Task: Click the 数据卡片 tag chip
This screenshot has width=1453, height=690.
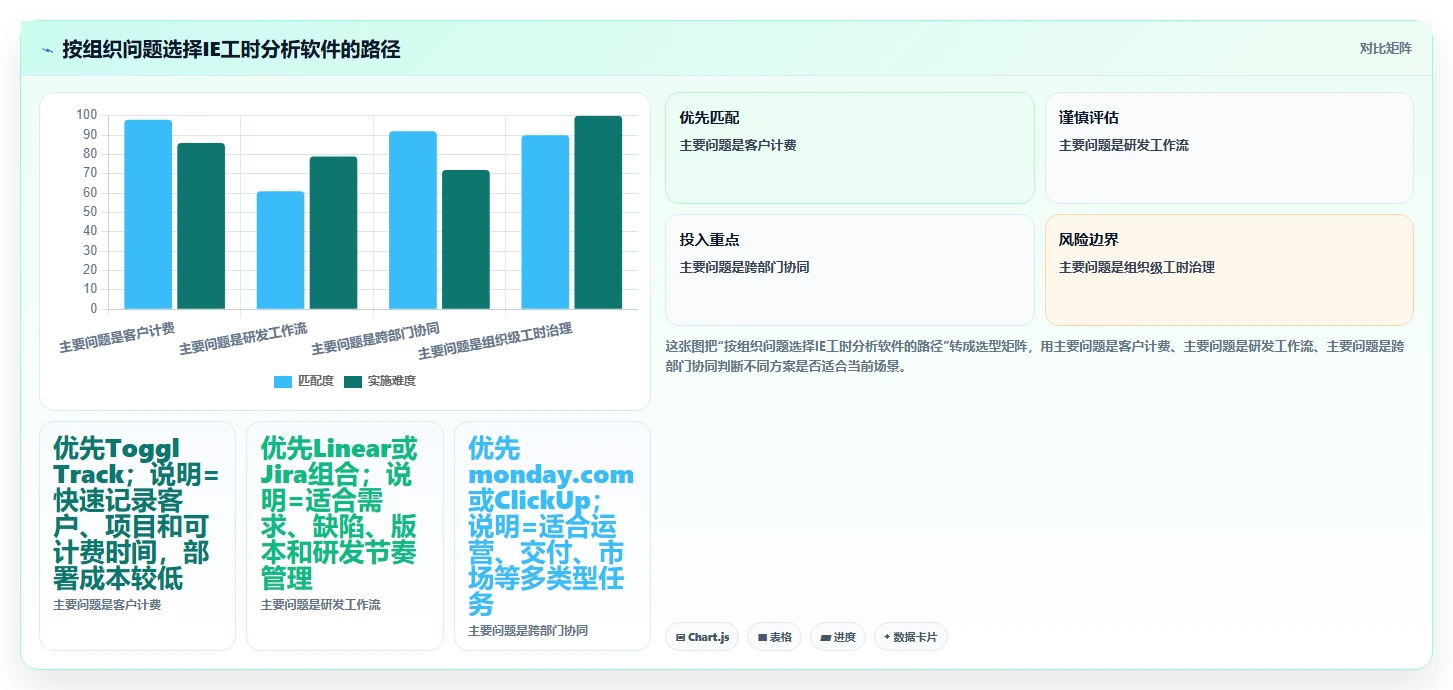Action: [x=910, y=637]
